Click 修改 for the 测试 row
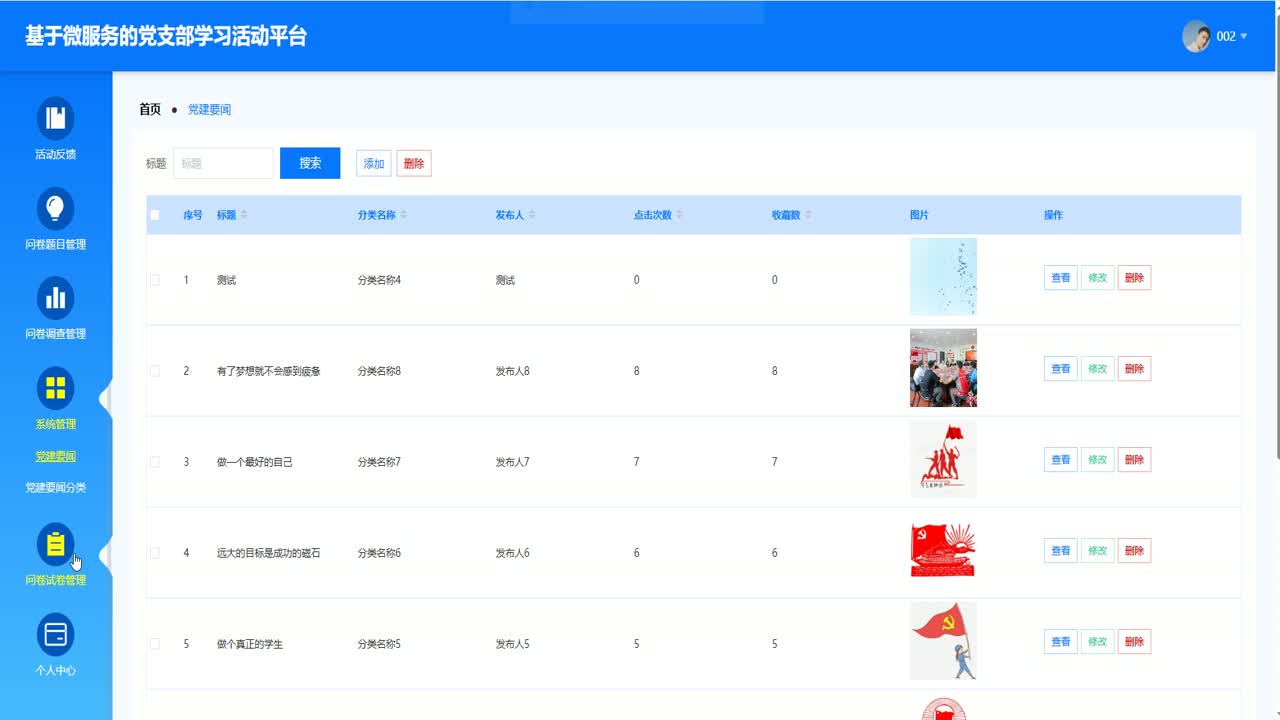The width and height of the screenshot is (1280, 720). [1097, 278]
